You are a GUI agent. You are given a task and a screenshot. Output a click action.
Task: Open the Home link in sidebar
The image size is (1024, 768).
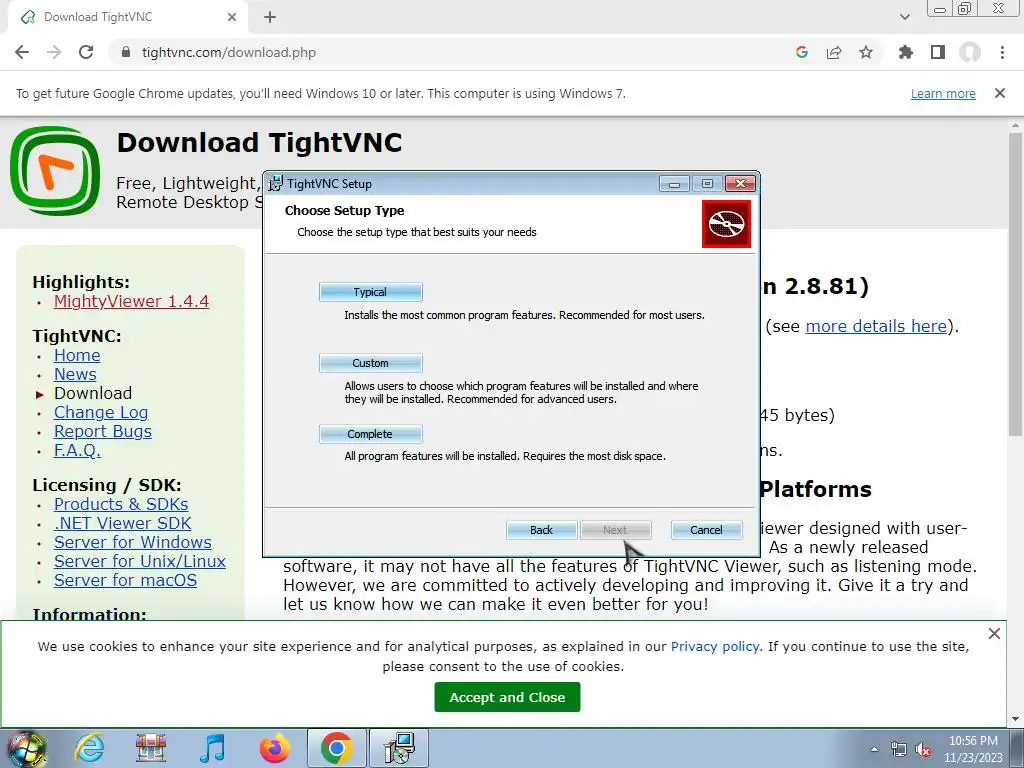[x=77, y=356]
